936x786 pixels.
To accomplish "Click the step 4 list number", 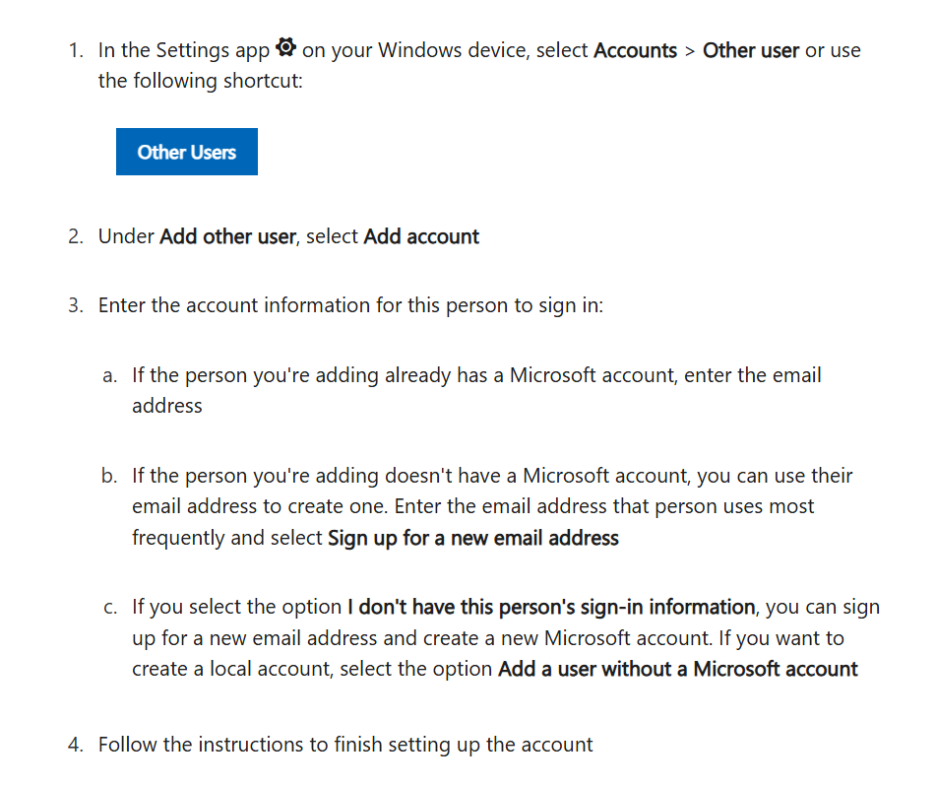I will pos(76,745).
